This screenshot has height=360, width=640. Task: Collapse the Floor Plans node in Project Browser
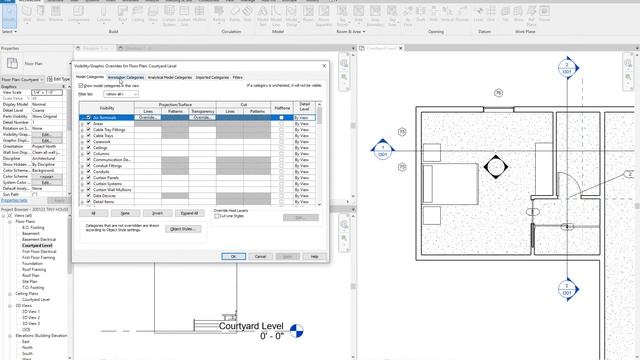(x=10, y=222)
